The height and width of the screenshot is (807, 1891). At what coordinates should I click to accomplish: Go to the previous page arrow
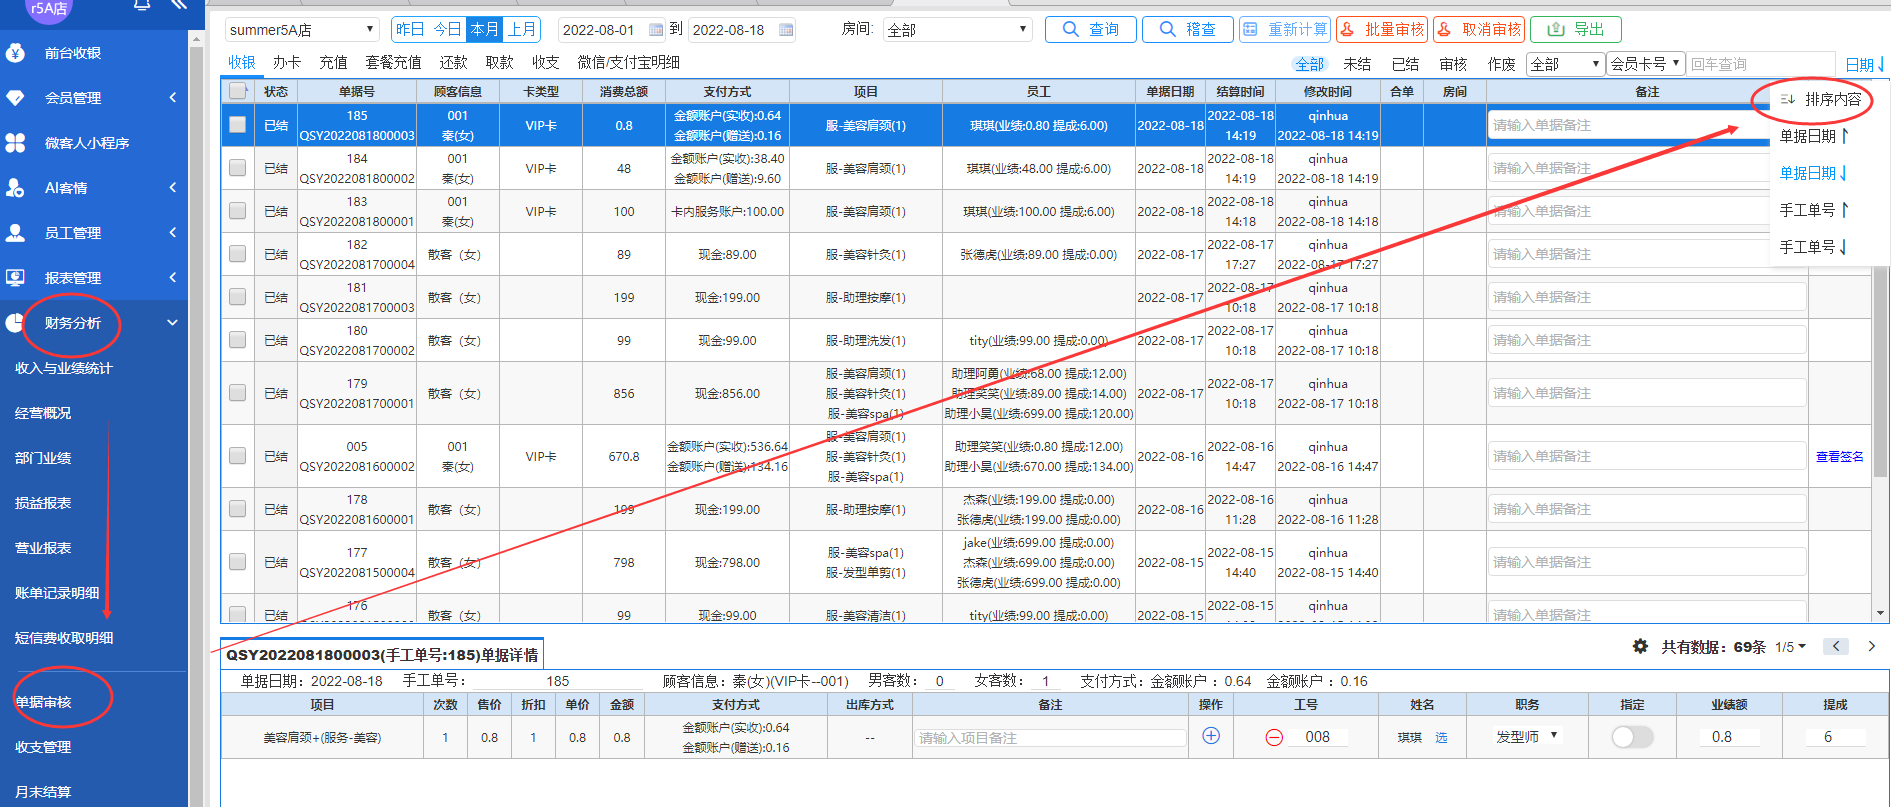point(1836,646)
